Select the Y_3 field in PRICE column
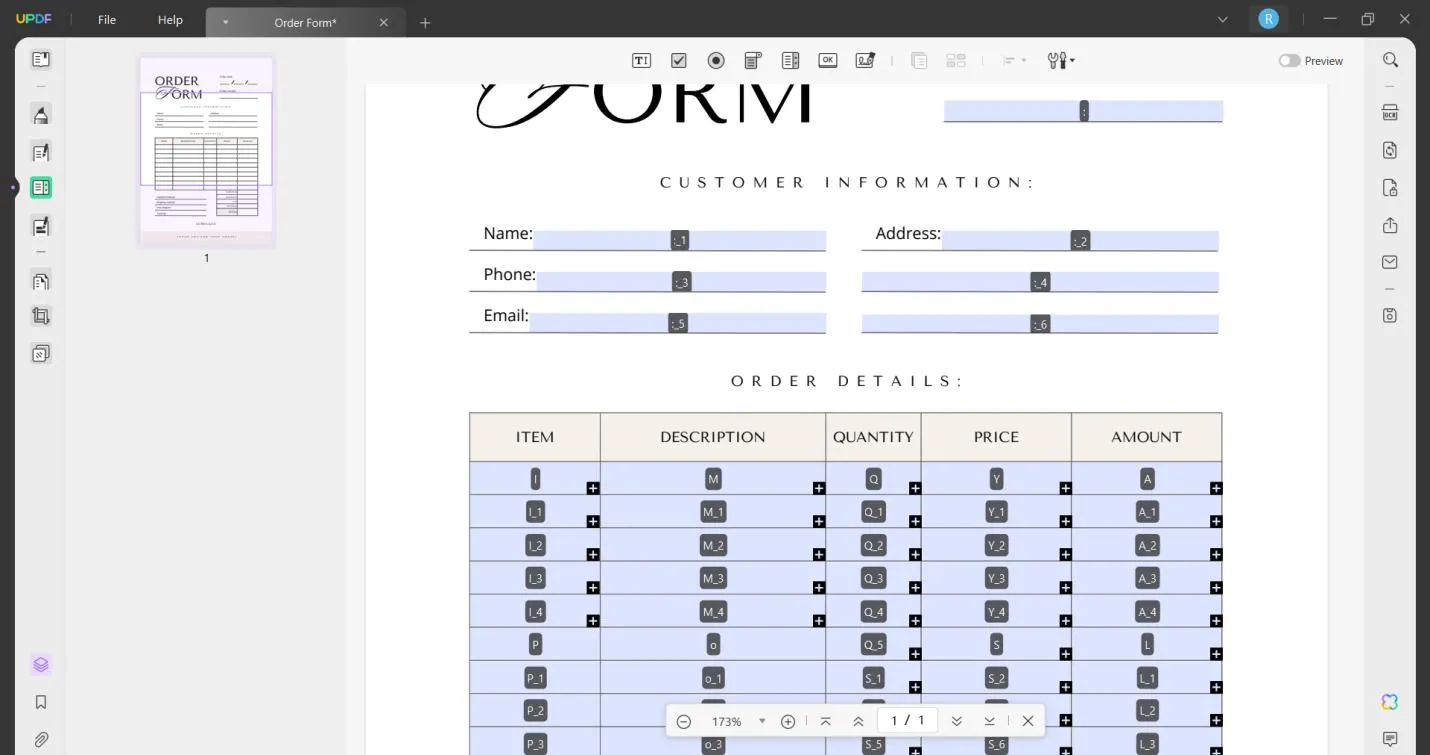 [996, 578]
